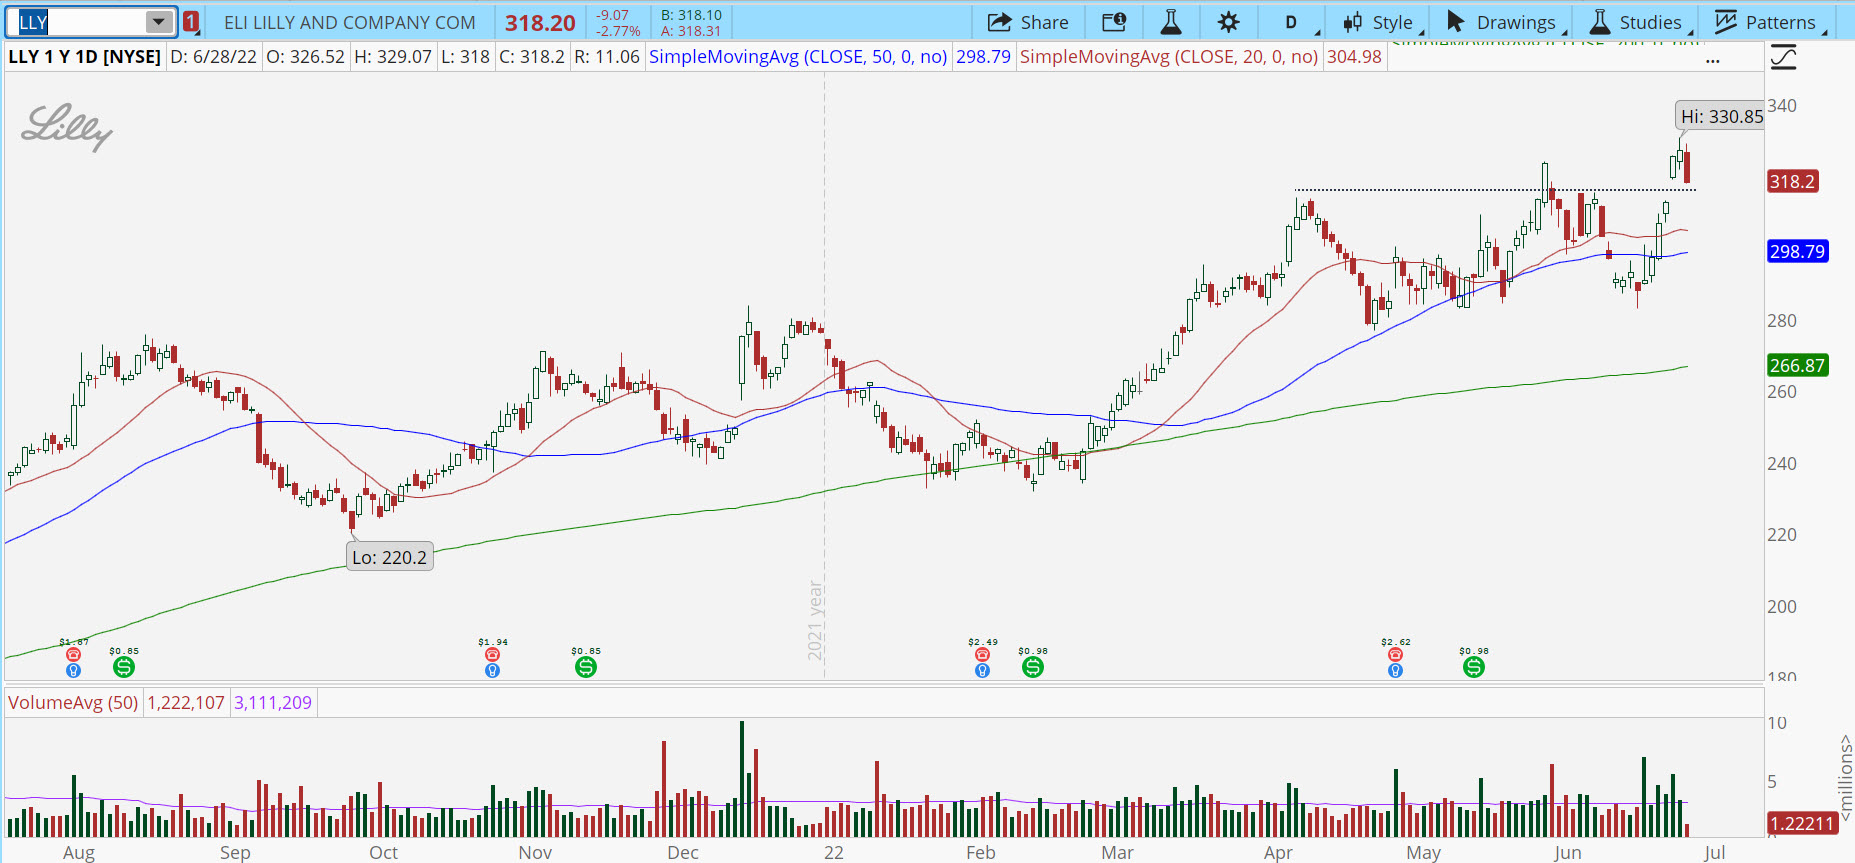
Task: Click the 'Lo: 220.2' price bubble
Action: click(389, 557)
